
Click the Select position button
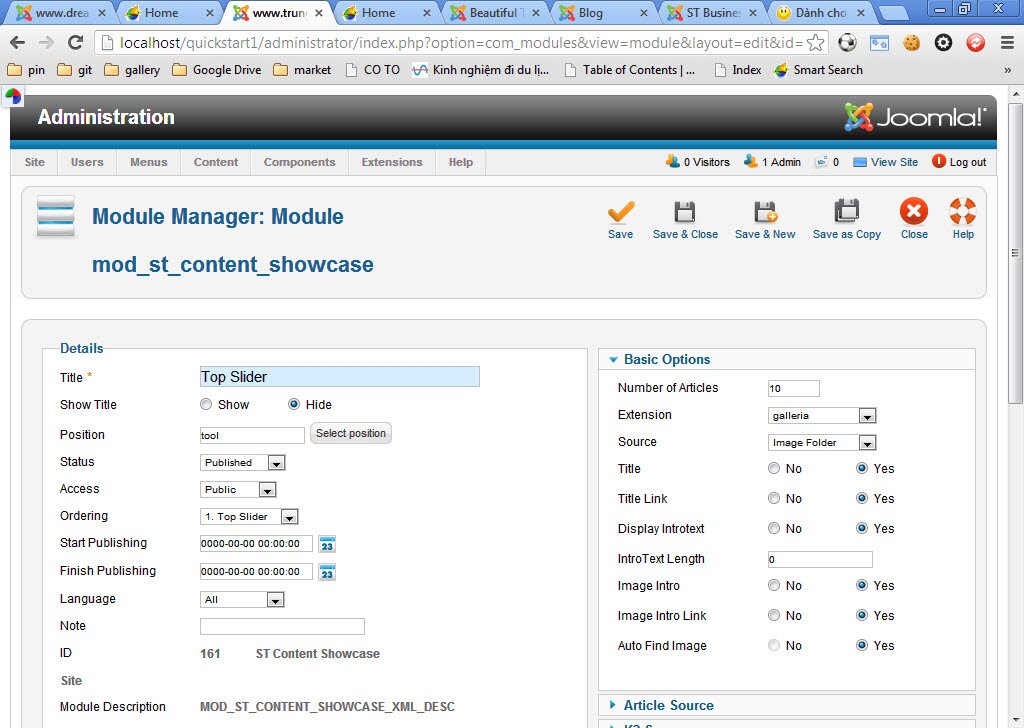point(350,434)
